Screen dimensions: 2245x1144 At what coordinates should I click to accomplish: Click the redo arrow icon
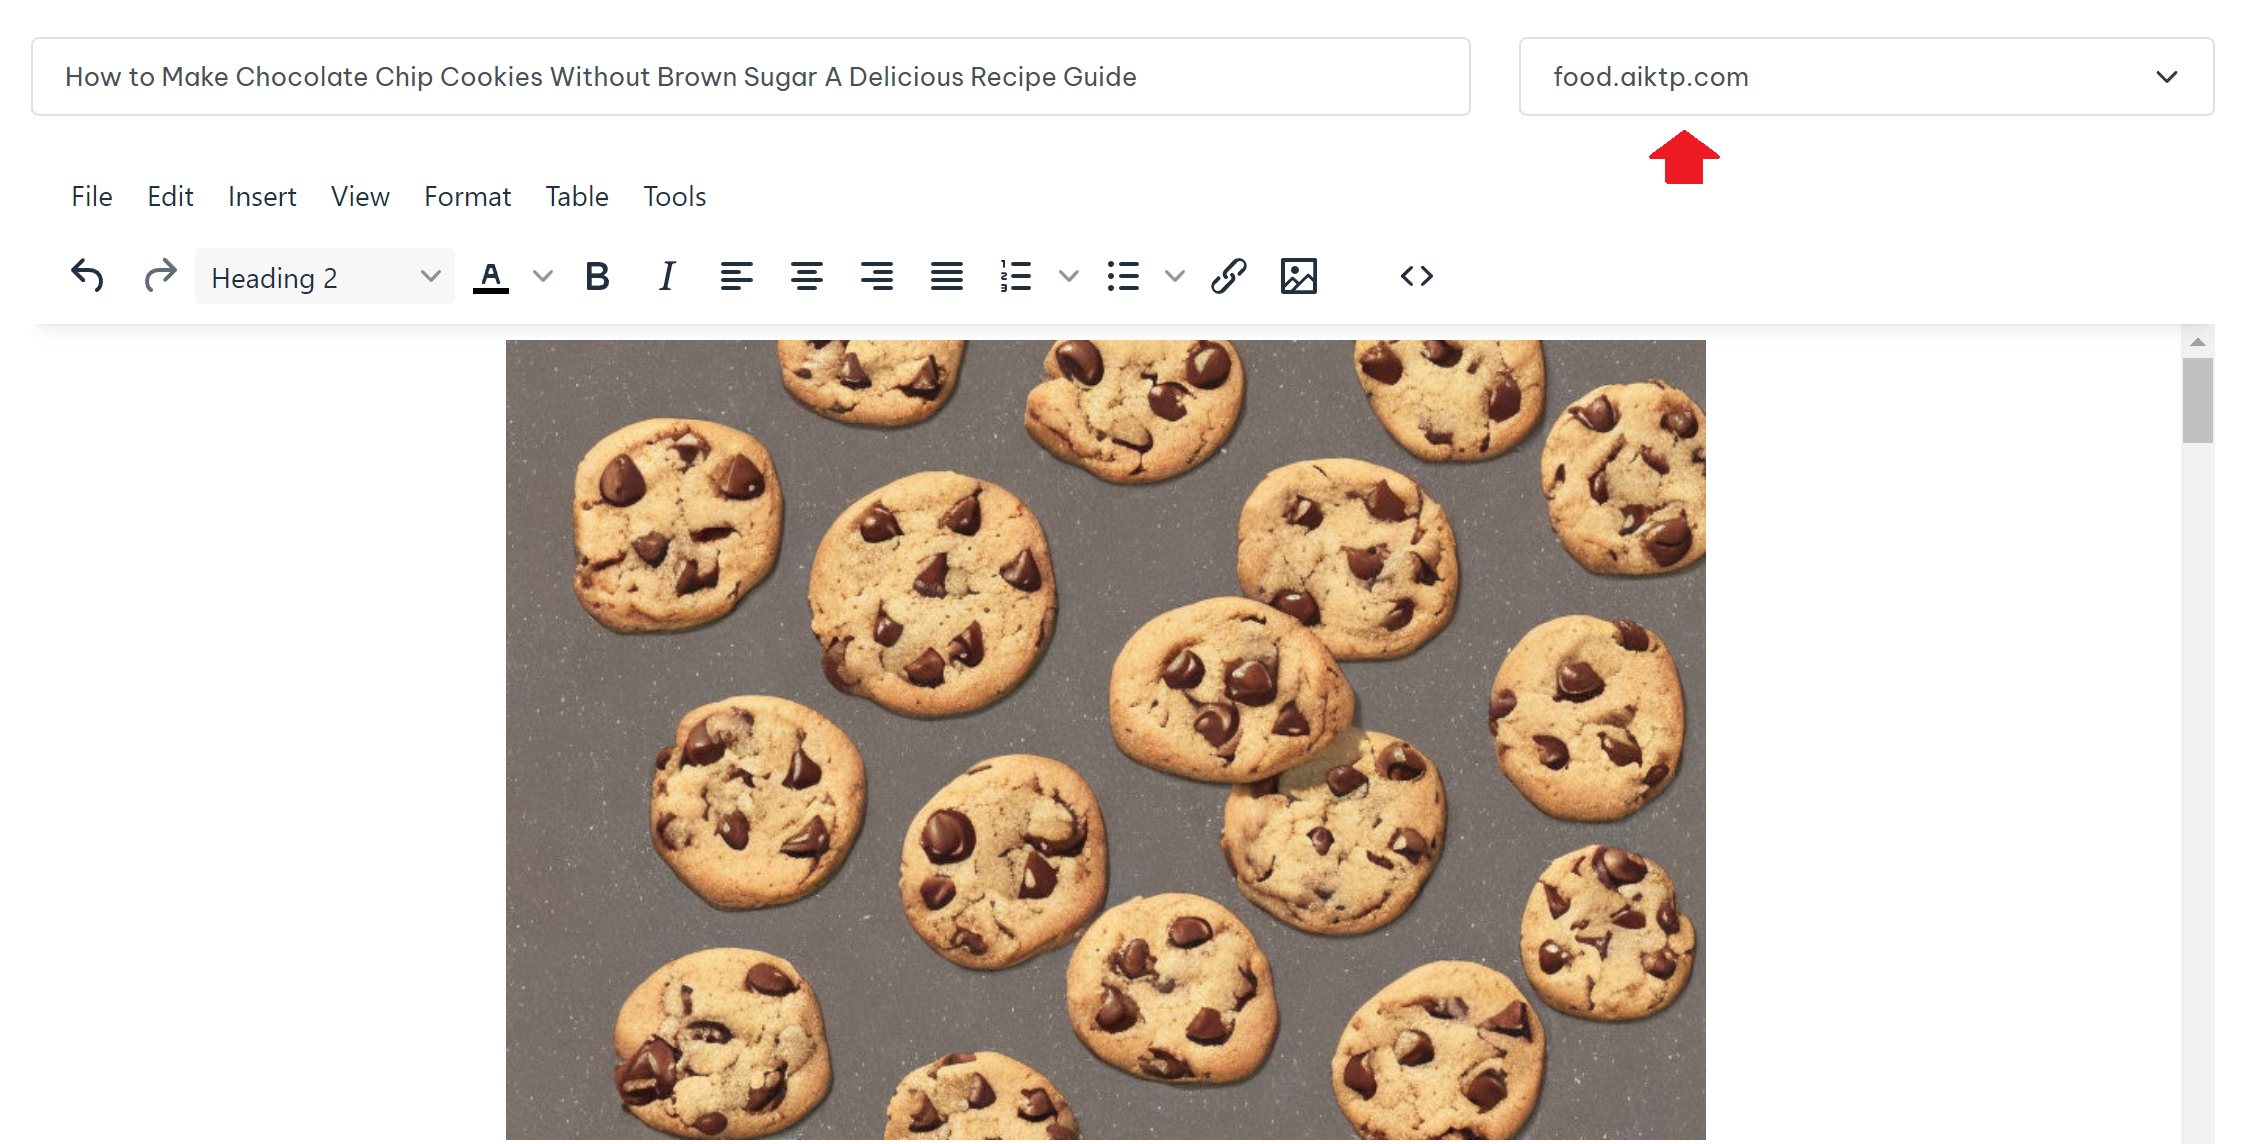[160, 276]
